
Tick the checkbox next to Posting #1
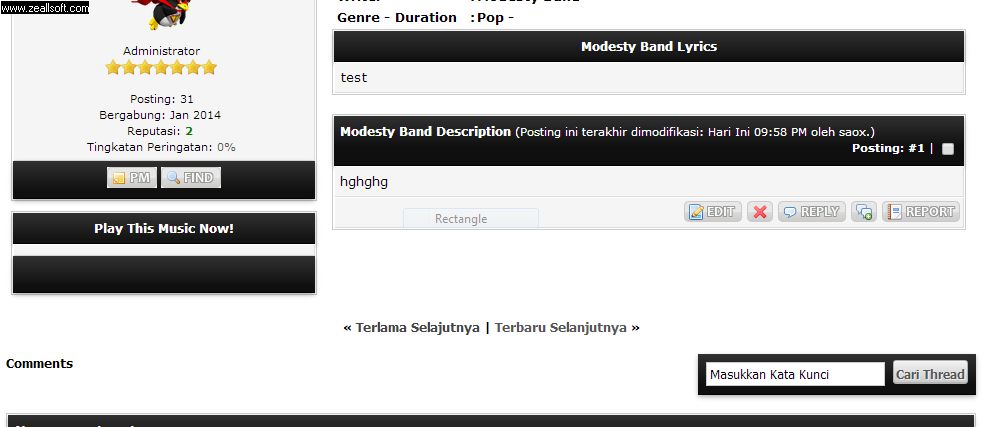(948, 149)
